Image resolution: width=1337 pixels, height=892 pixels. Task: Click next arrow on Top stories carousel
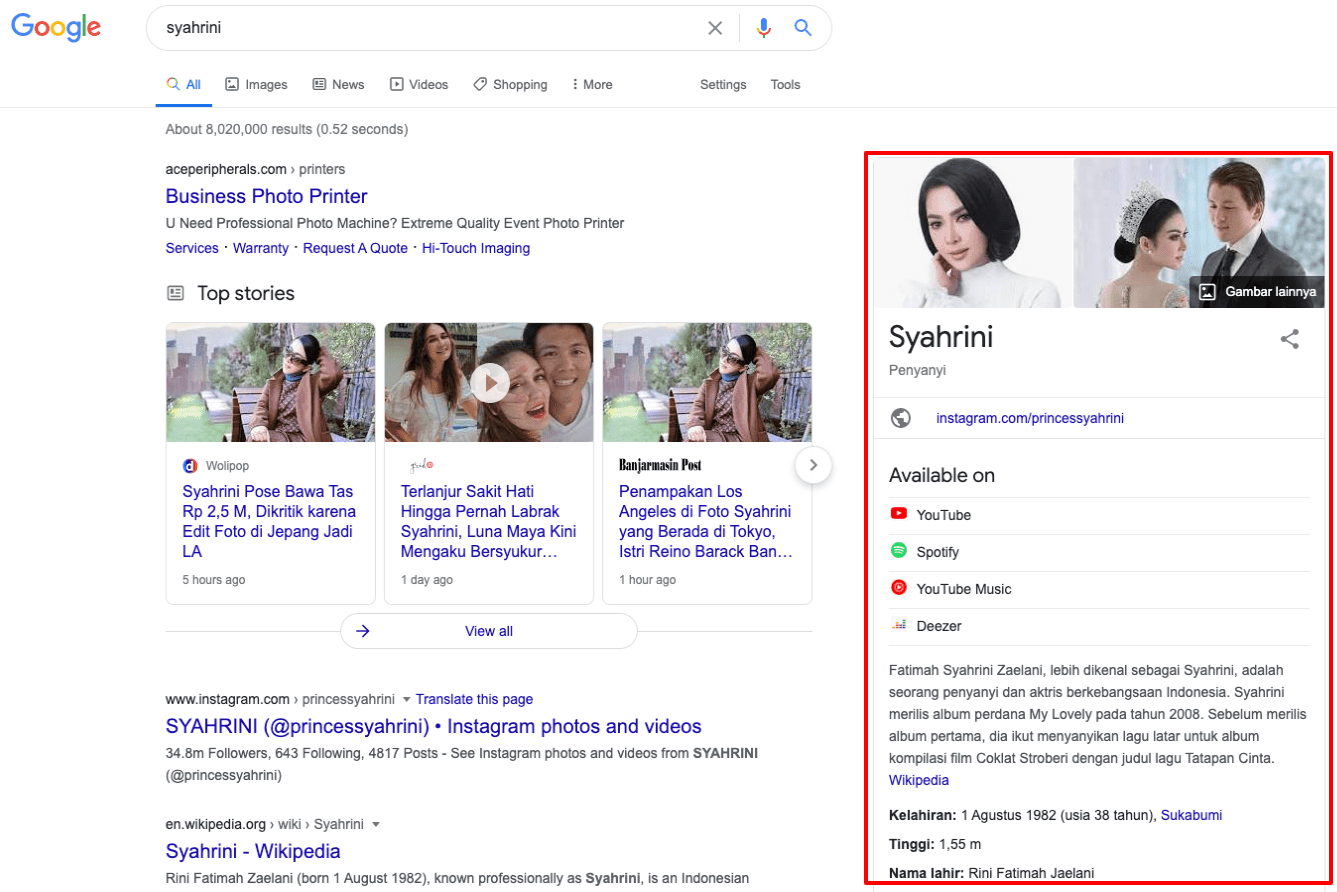(x=813, y=465)
